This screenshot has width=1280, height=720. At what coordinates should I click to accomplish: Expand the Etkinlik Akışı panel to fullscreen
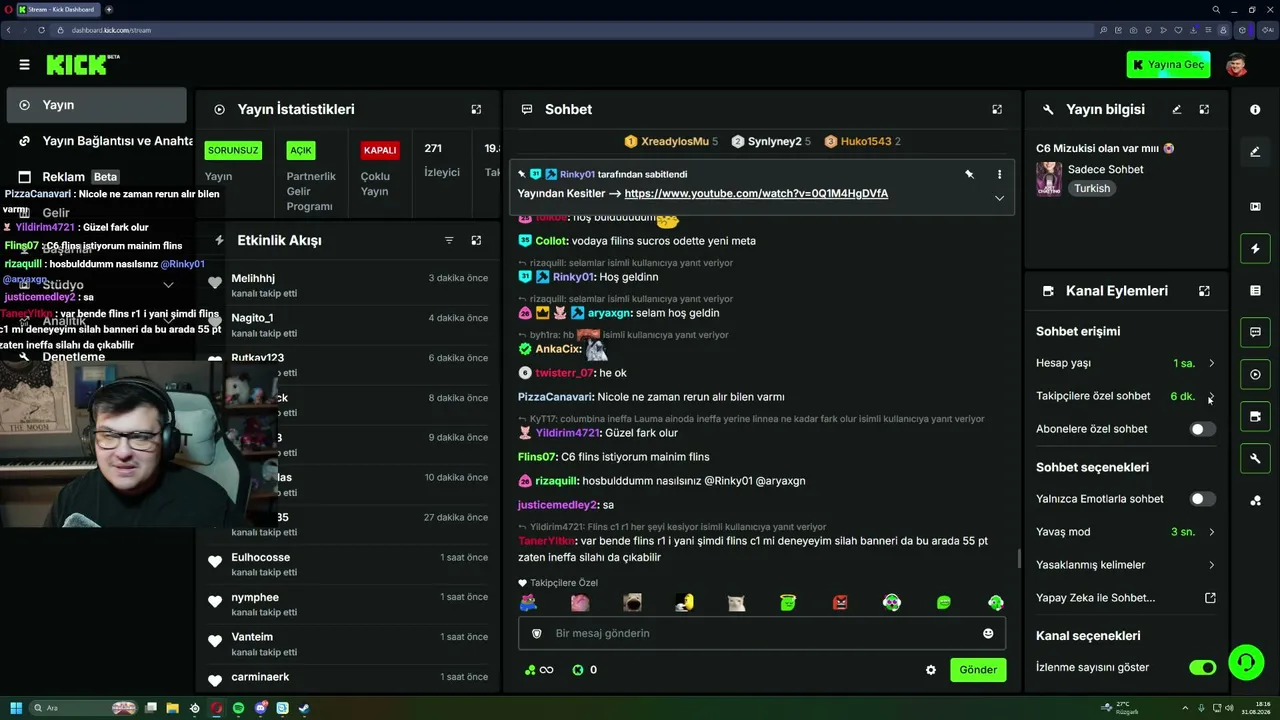[x=476, y=240]
